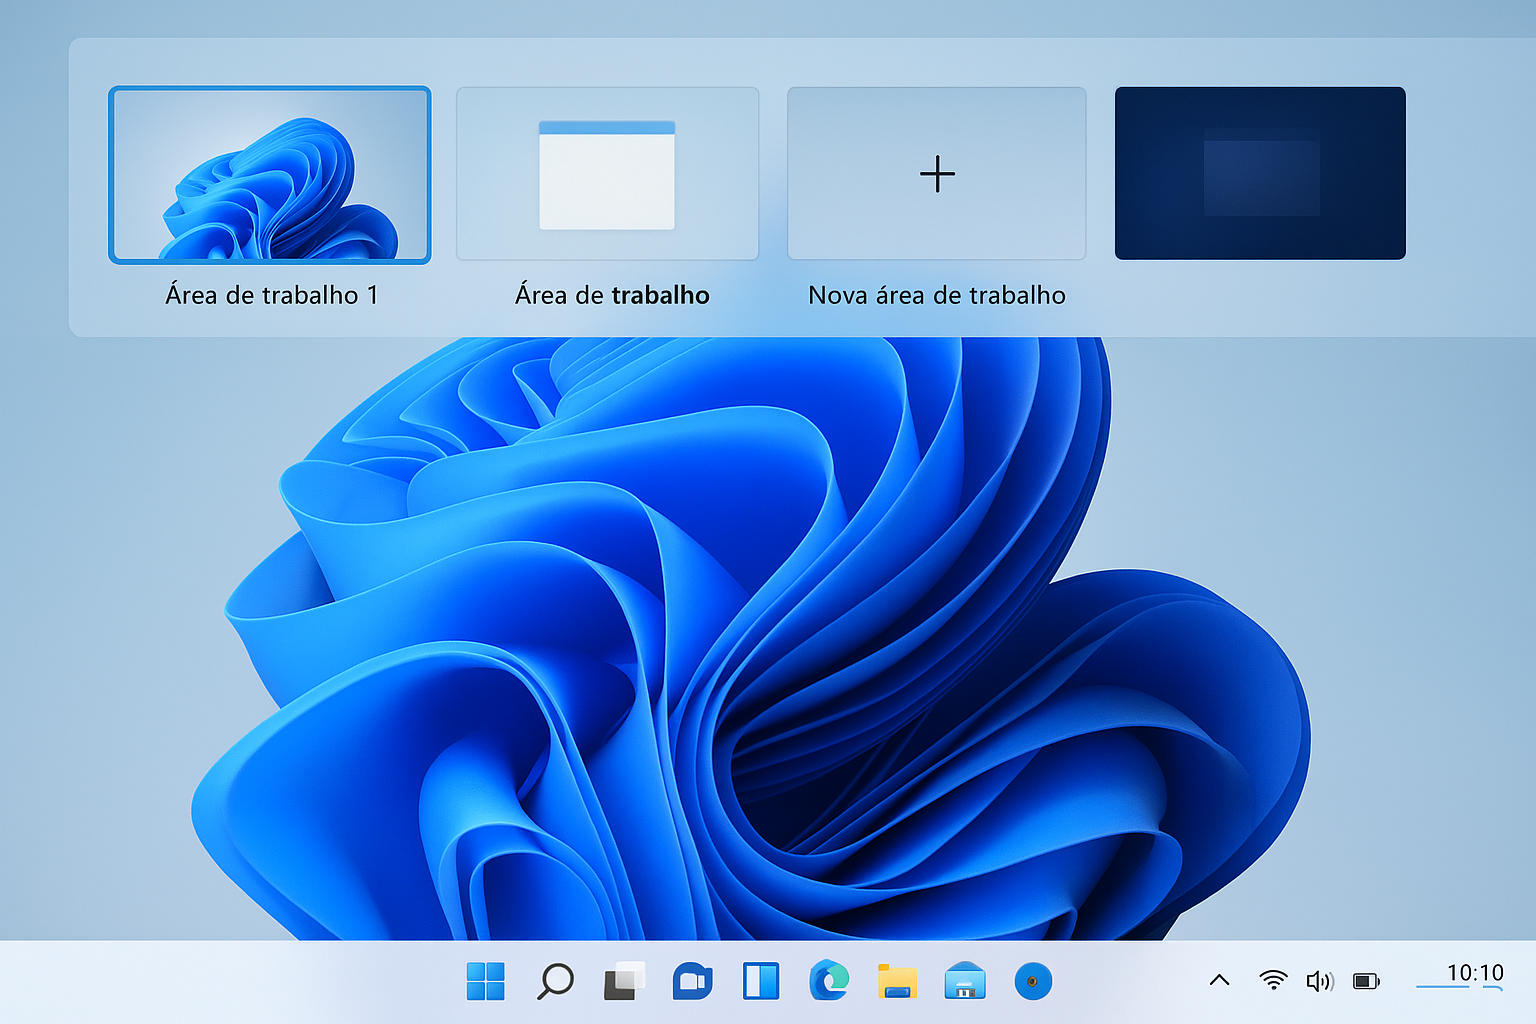Viewport: 1536px width, 1024px height.
Task: Click the 'Área de trabalho 1' label
Action: click(x=272, y=295)
